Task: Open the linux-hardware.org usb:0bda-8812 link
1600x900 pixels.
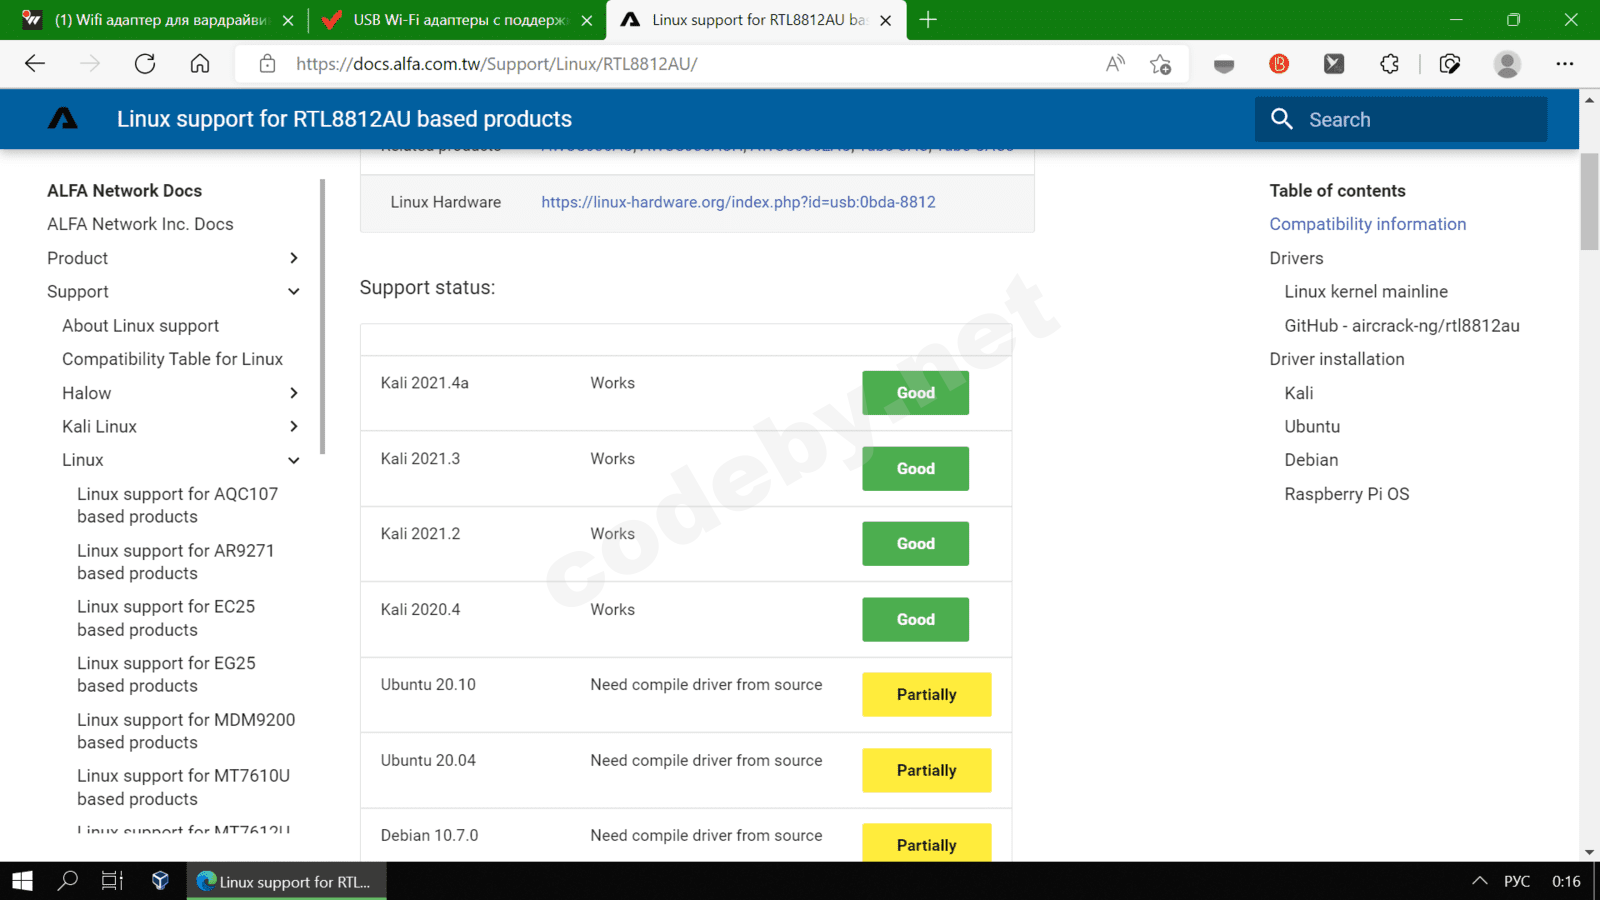Action: (738, 202)
